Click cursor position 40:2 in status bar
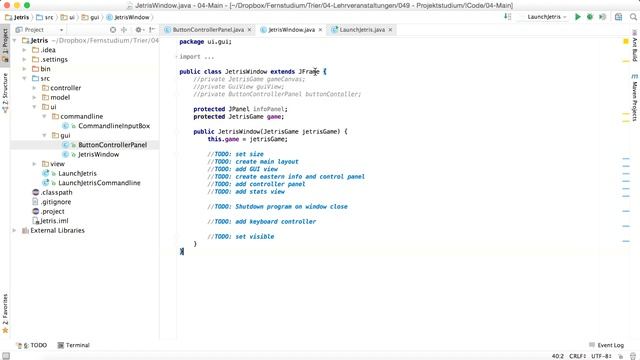 558,356
